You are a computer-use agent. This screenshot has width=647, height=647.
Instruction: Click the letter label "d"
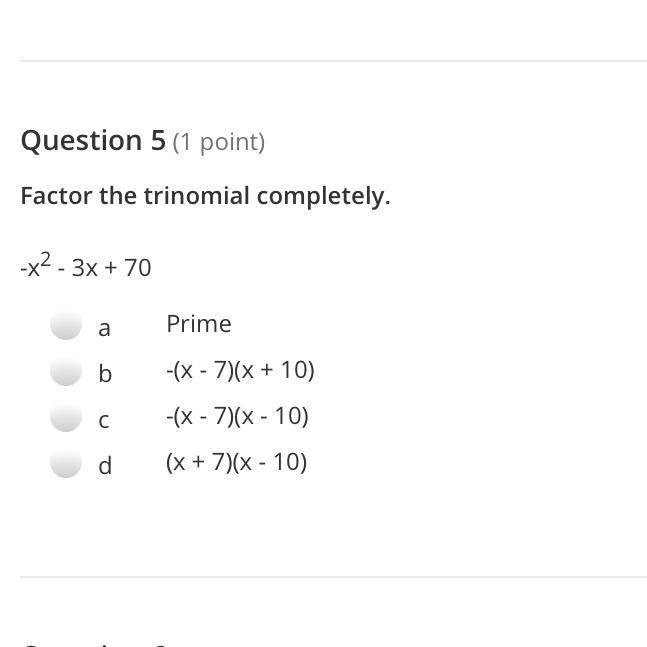click(x=105, y=465)
